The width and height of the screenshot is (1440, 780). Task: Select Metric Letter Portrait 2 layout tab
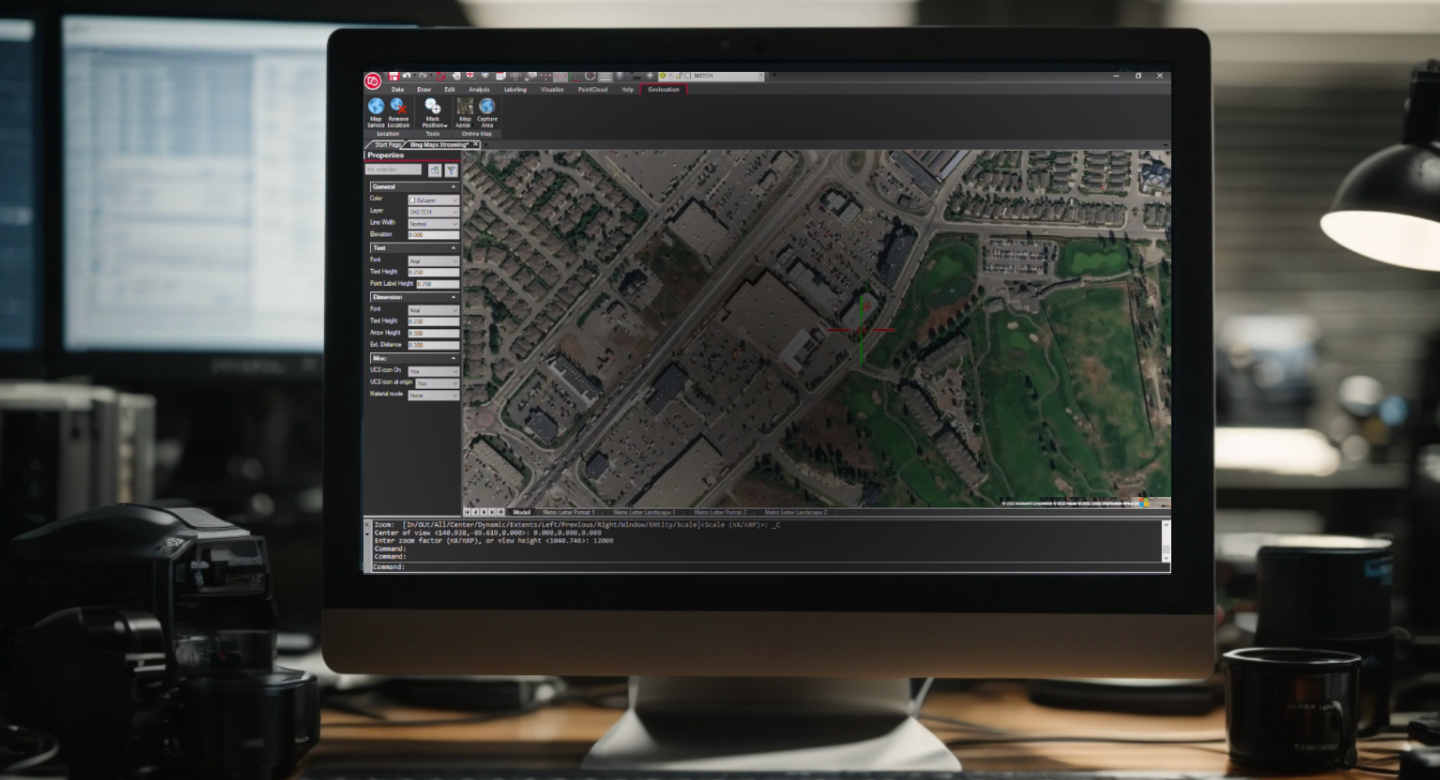pos(721,511)
